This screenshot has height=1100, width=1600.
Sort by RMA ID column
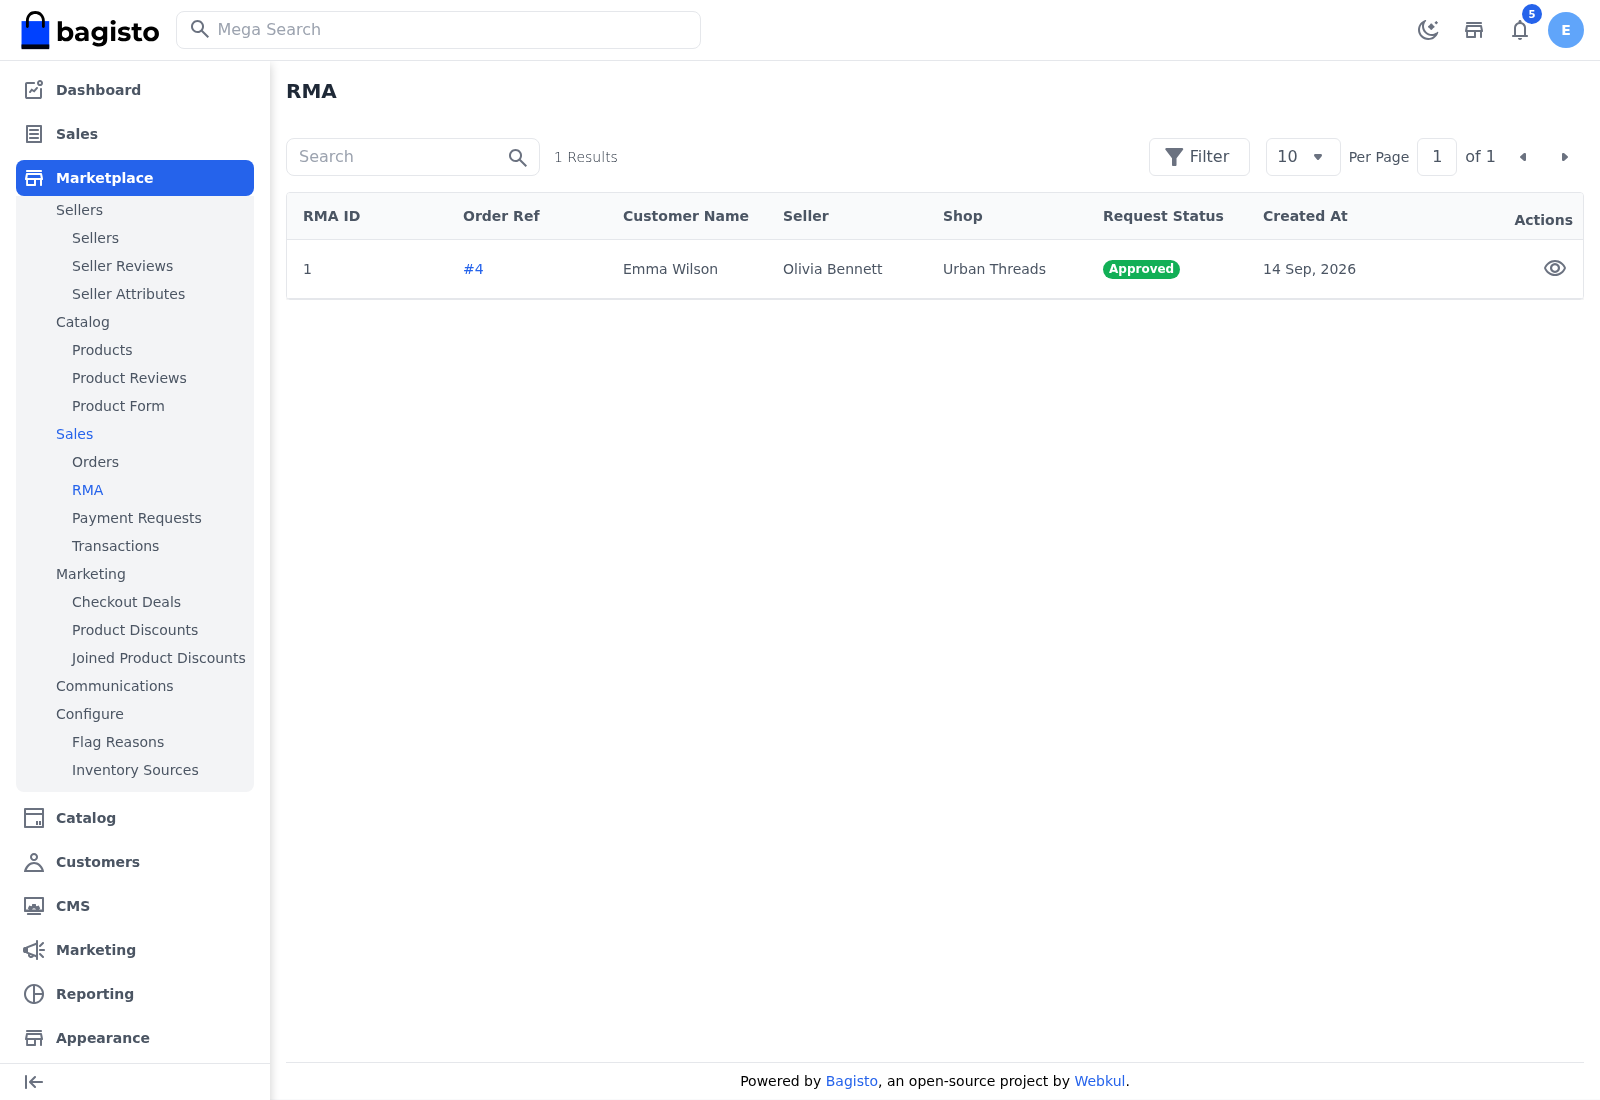tap(331, 216)
